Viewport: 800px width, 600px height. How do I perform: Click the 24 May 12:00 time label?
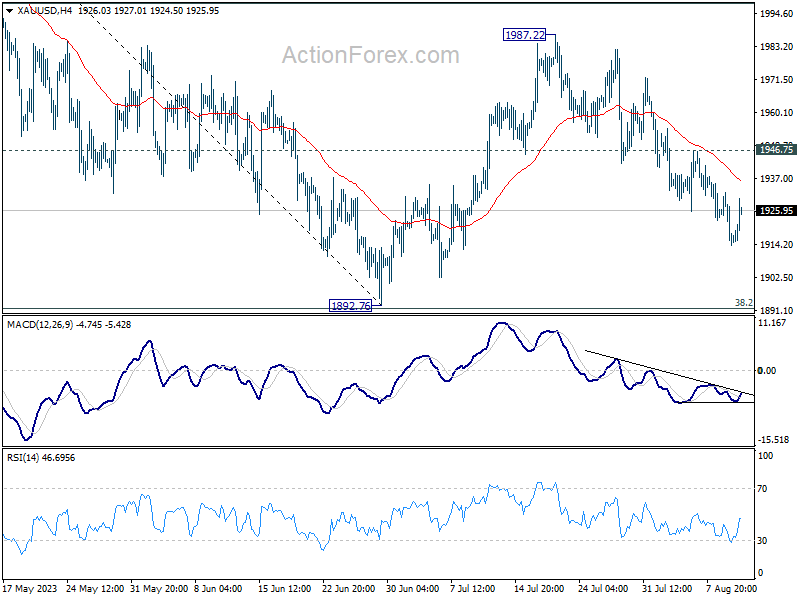coord(95,588)
